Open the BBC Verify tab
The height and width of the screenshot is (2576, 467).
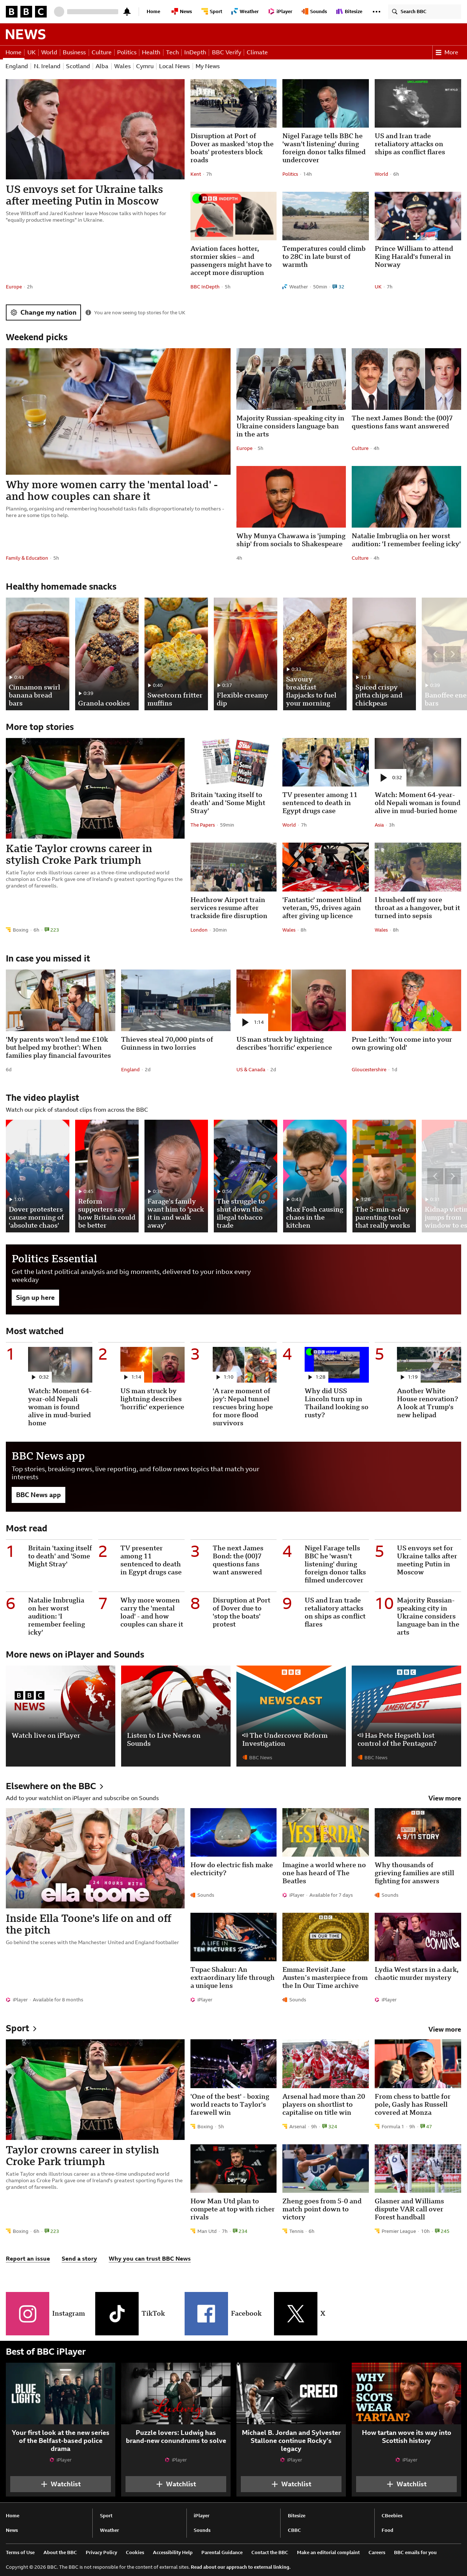226,52
